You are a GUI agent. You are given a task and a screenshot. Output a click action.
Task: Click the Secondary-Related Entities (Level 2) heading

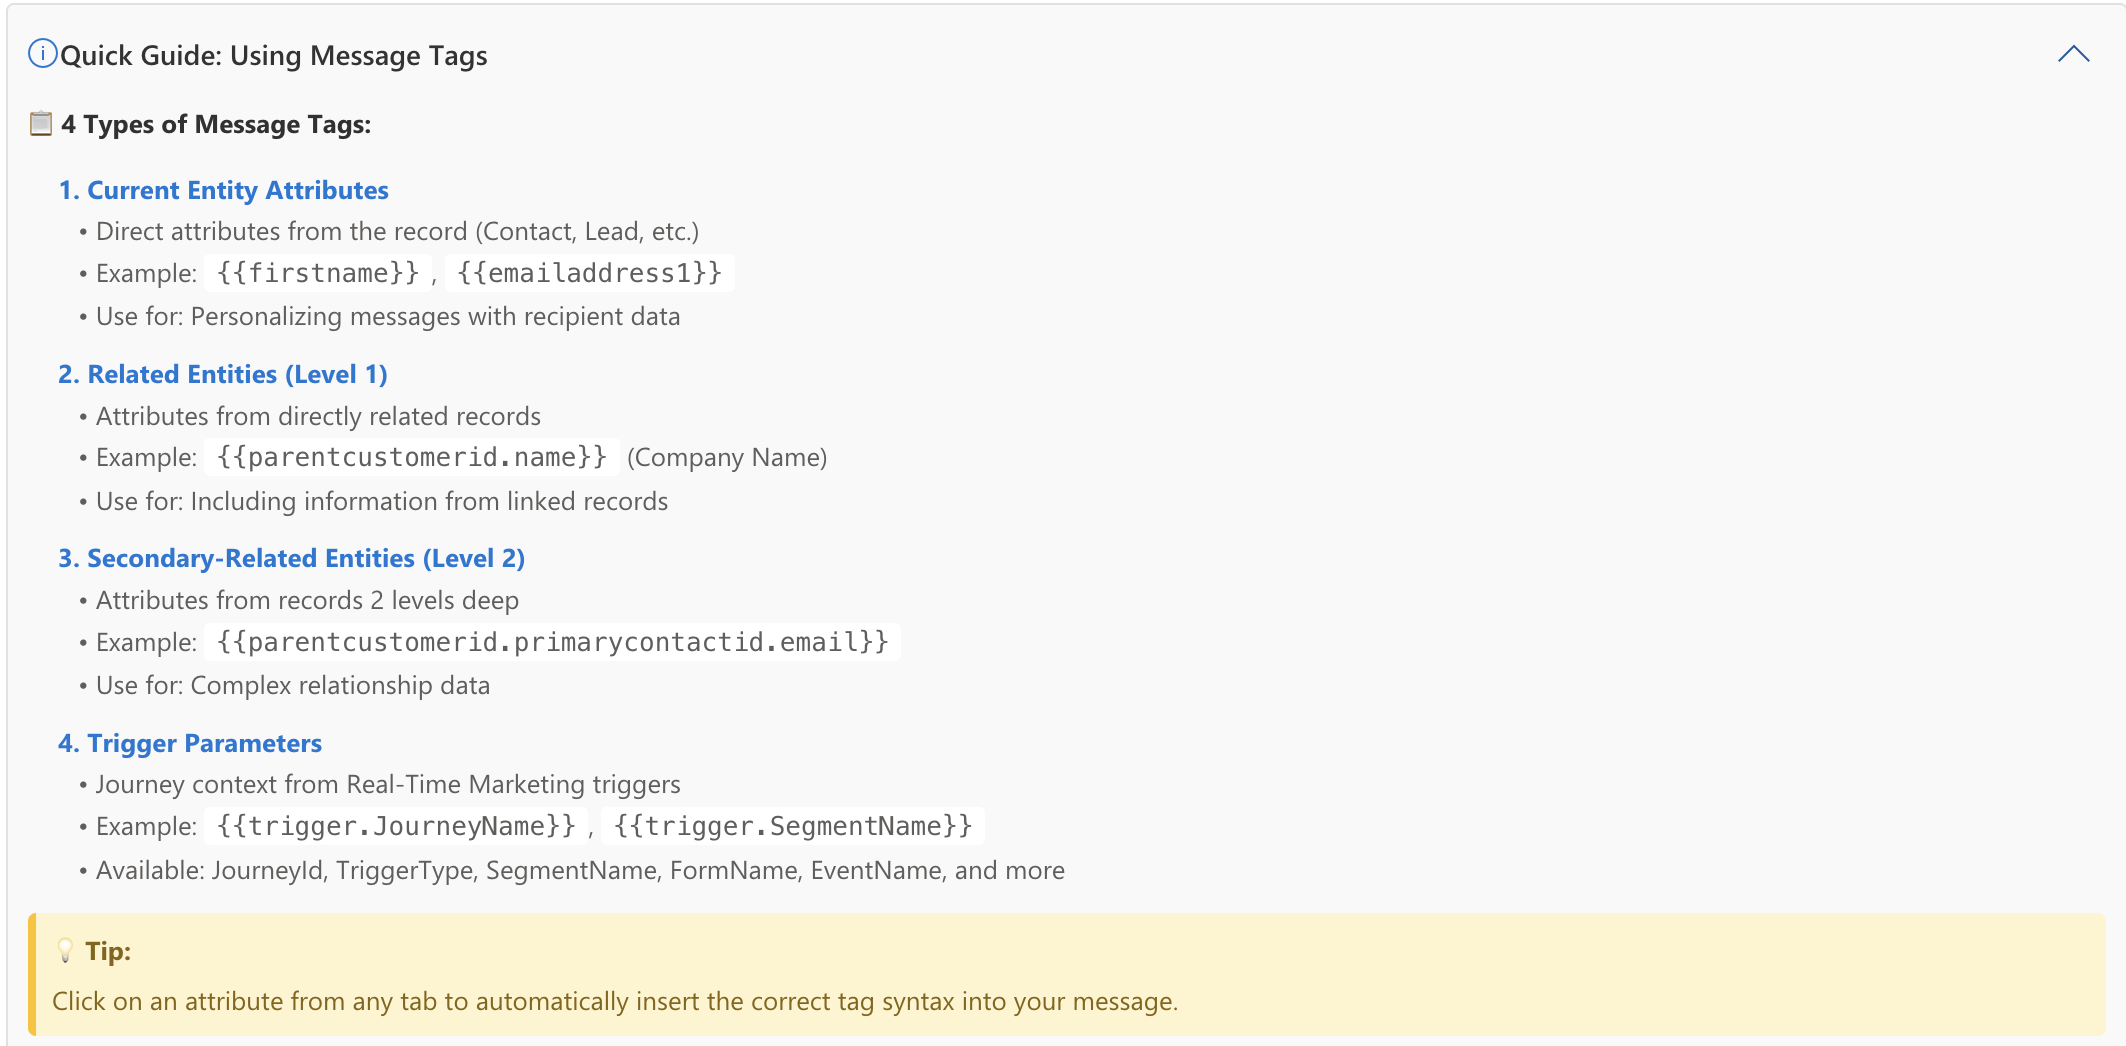click(x=291, y=558)
